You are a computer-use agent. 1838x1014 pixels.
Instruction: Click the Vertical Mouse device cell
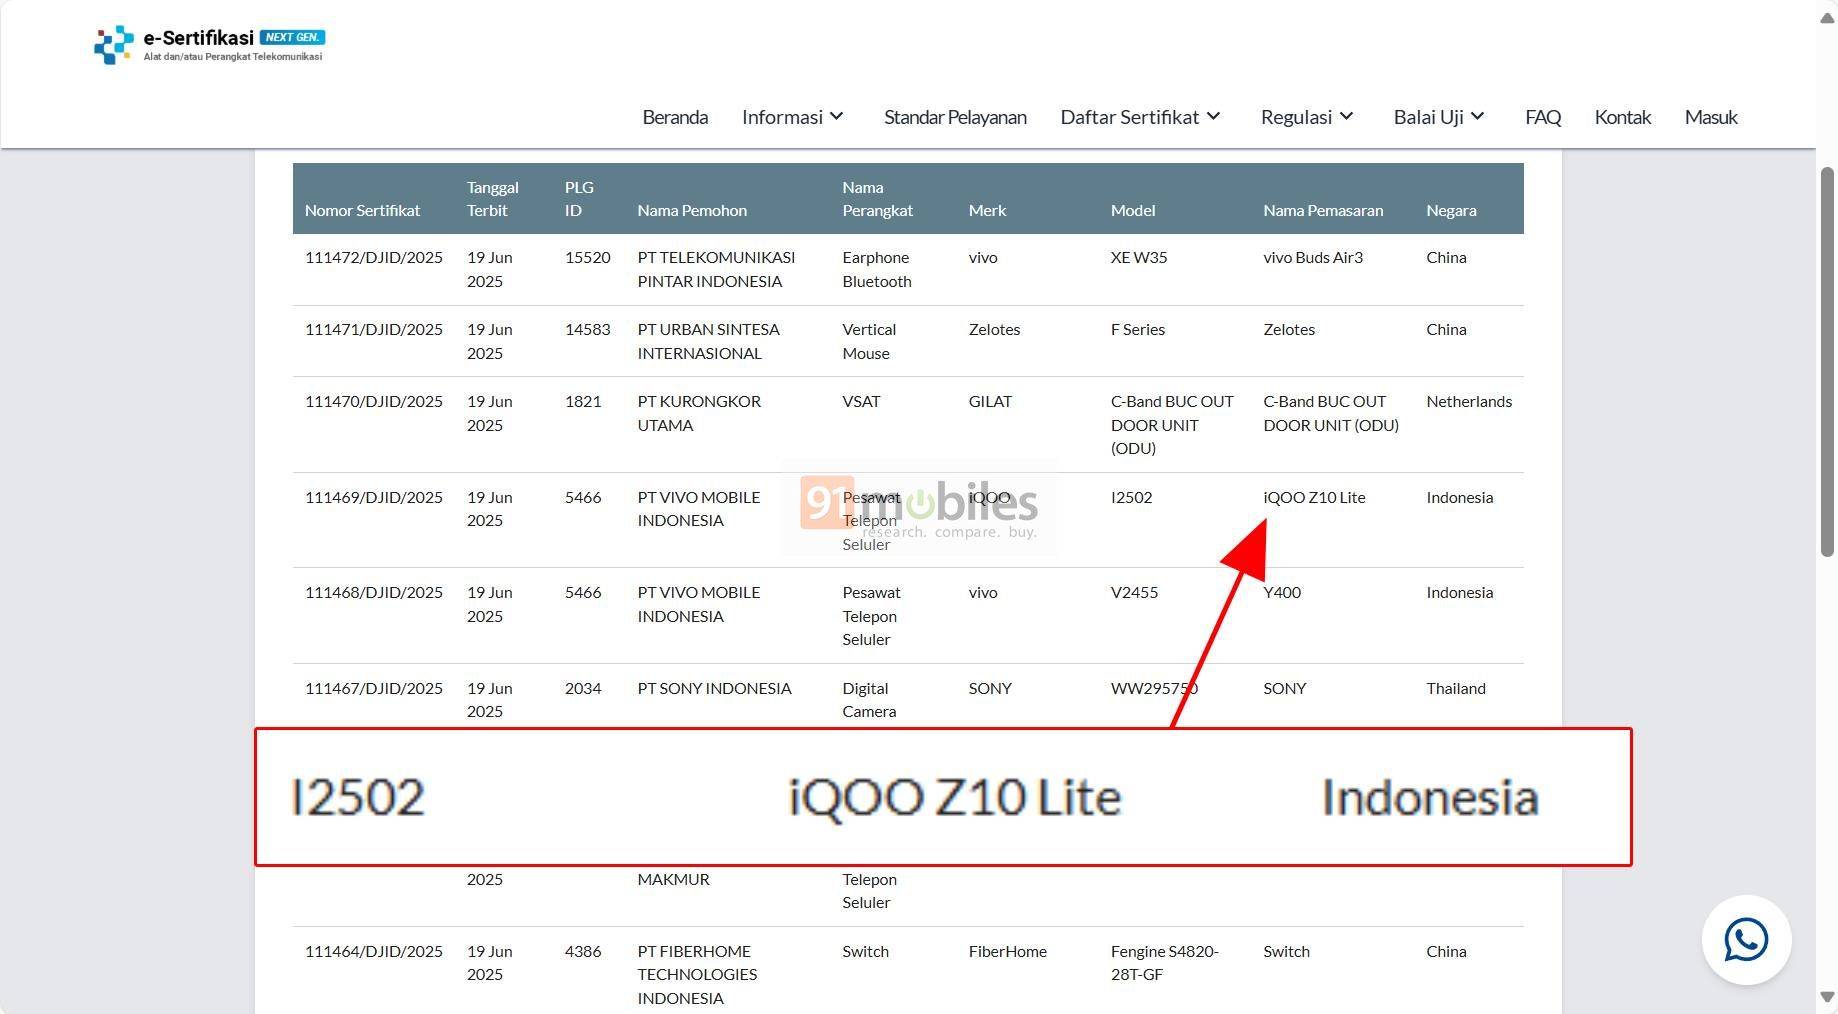[869, 341]
